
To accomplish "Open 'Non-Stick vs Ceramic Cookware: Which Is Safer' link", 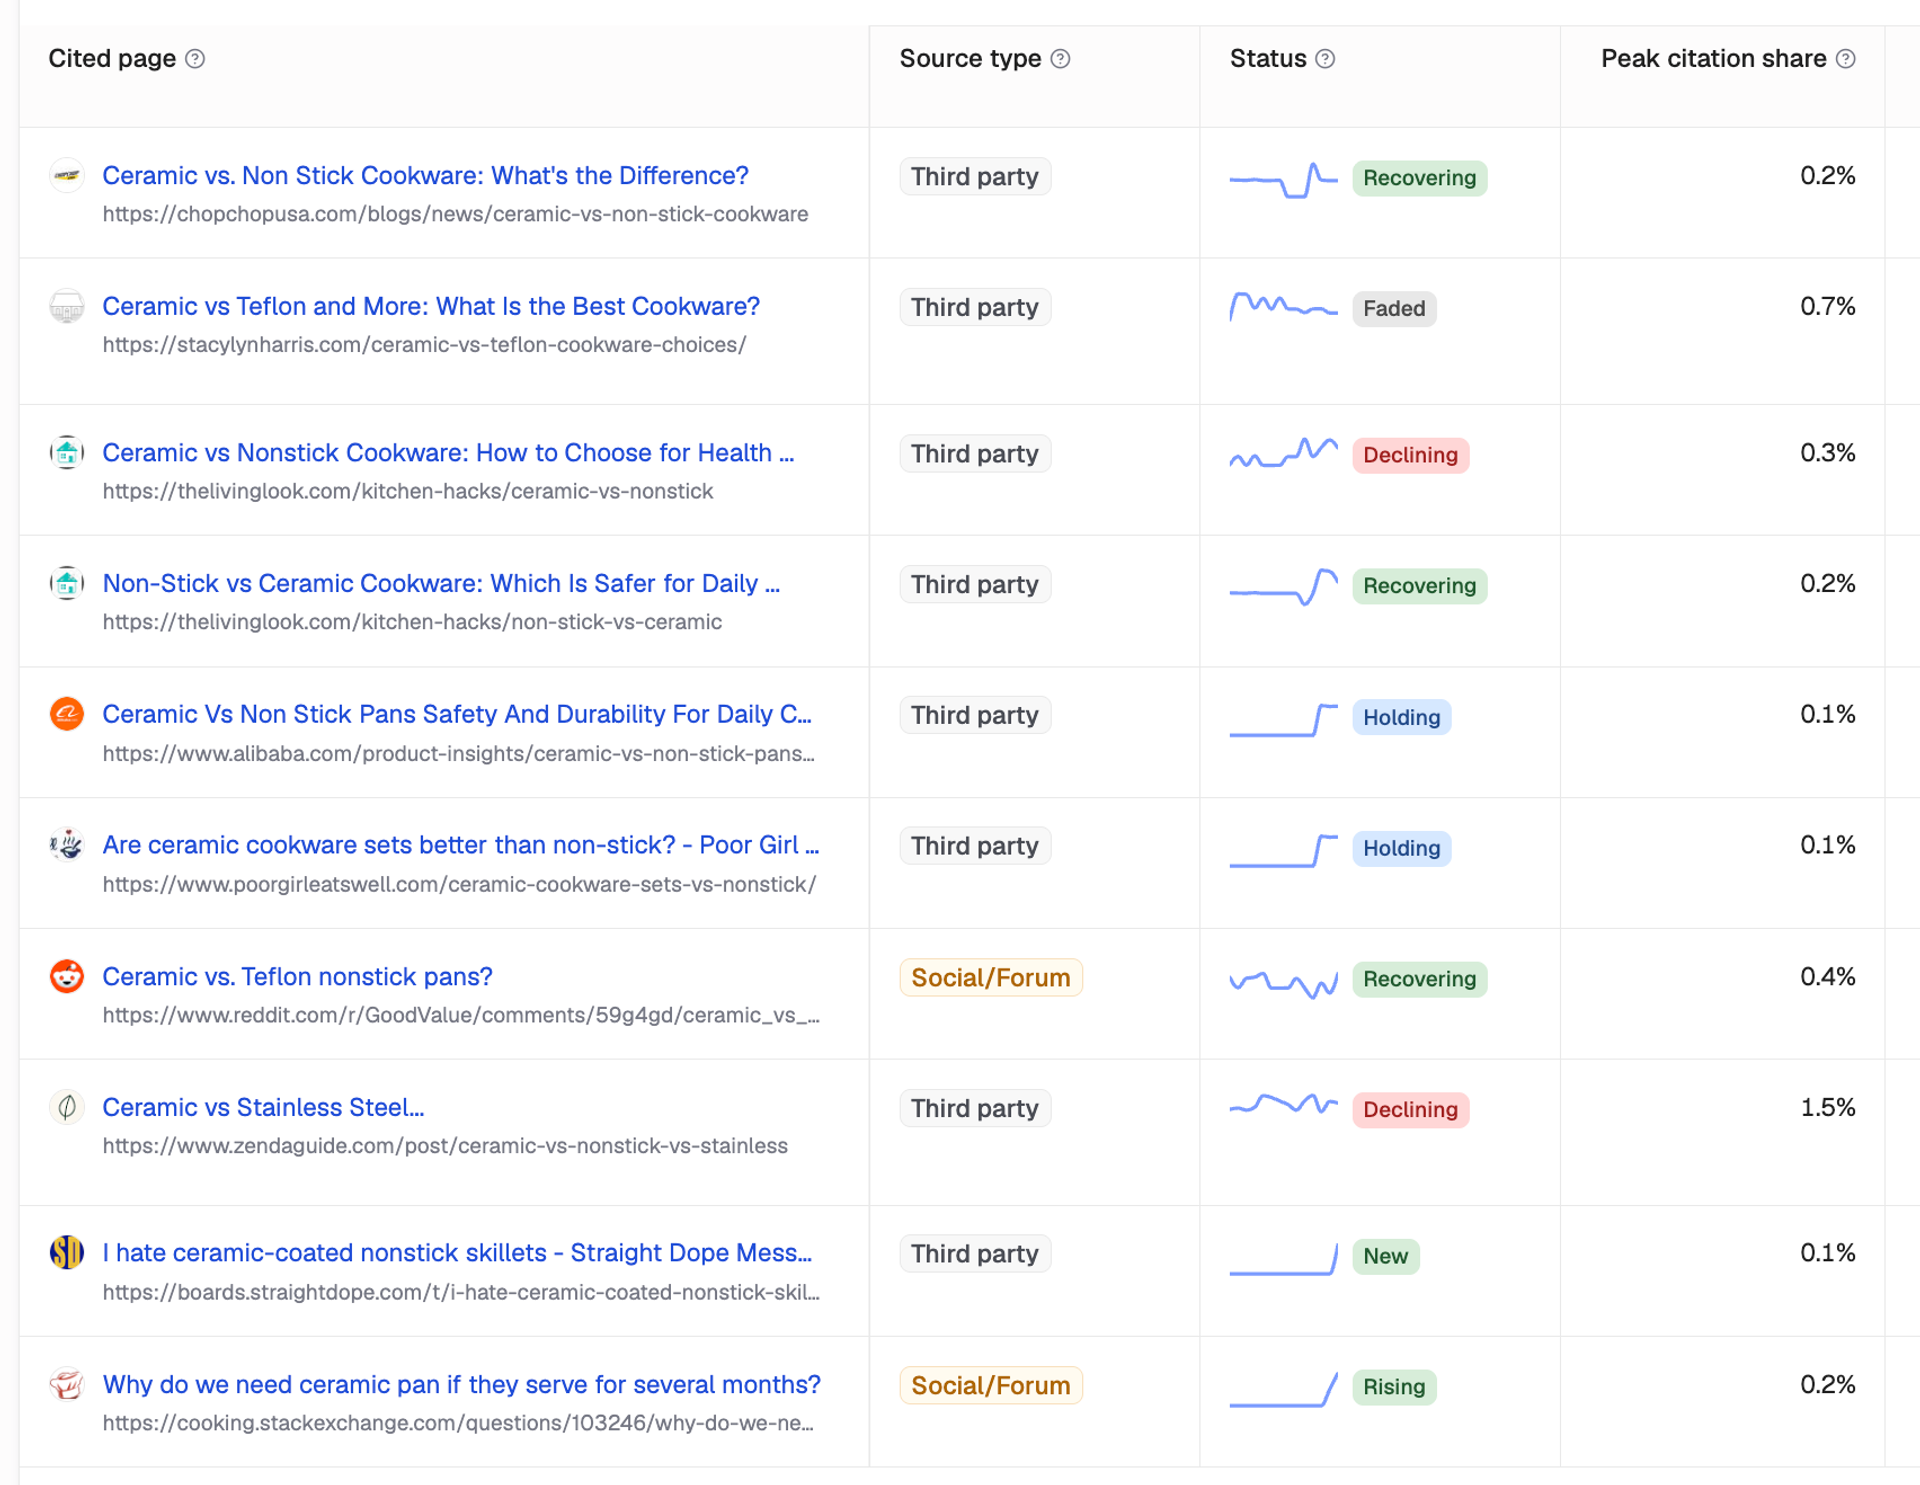I will 441,584.
